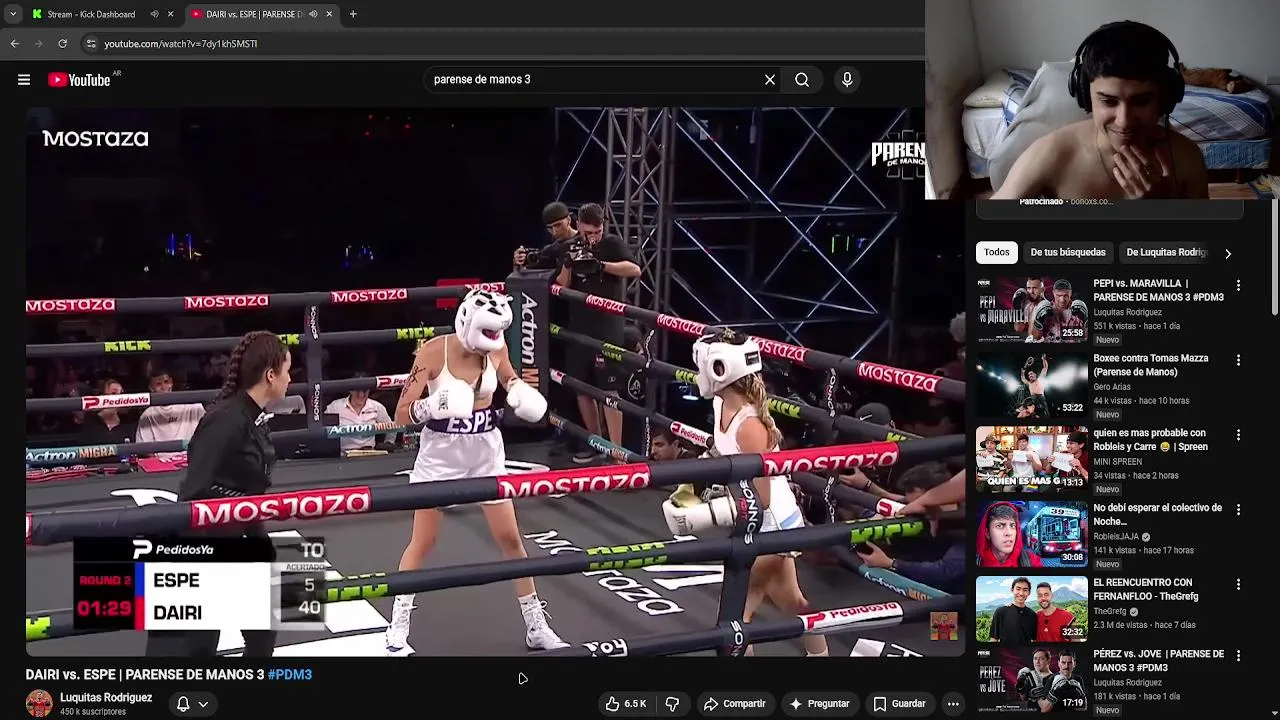The width and height of the screenshot is (1280, 720).
Task: Click the 'RobleisJAJA' channel name
Action: [1116, 537]
